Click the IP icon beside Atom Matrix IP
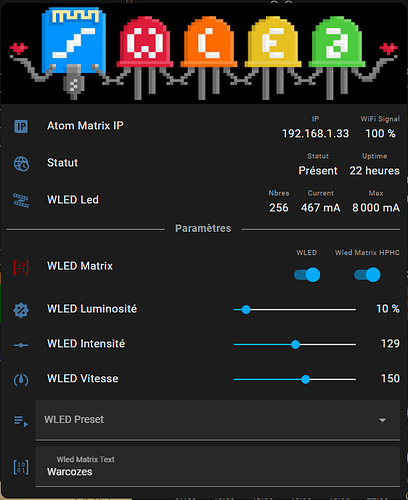The height and width of the screenshot is (500, 408). coord(21,126)
